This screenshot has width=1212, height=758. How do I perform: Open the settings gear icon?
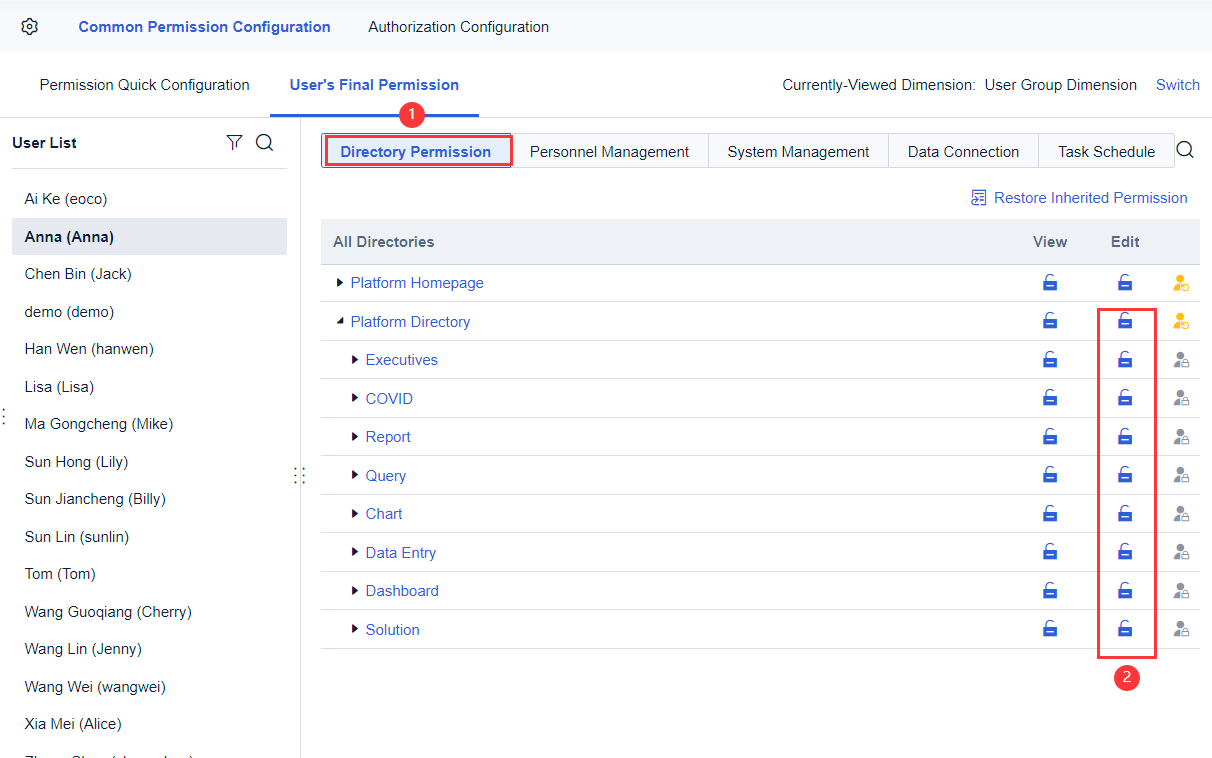click(x=30, y=27)
